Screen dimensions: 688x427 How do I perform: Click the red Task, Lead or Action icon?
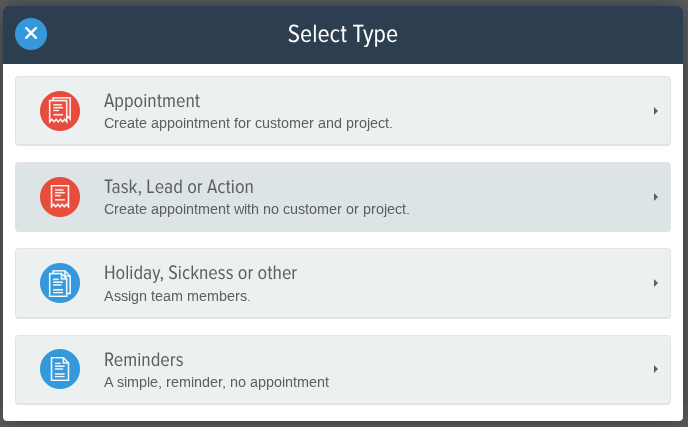[x=60, y=197]
